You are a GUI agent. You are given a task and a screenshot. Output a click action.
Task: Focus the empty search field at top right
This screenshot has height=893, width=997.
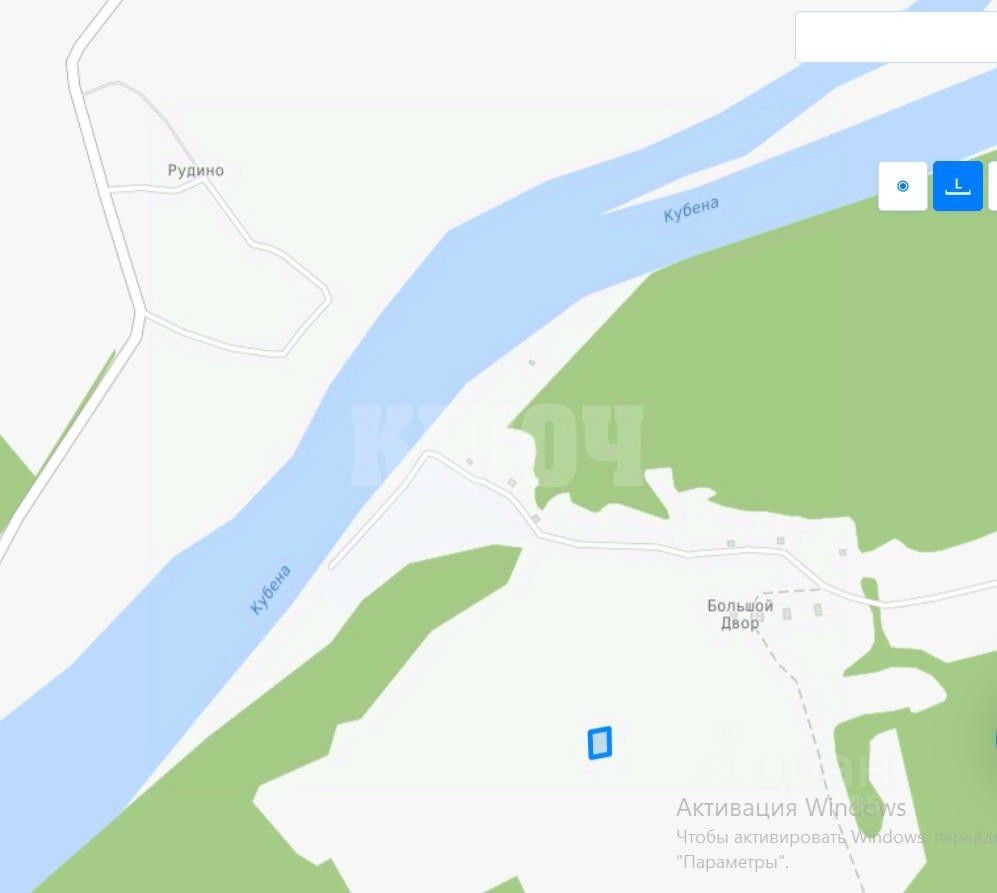(x=896, y=37)
